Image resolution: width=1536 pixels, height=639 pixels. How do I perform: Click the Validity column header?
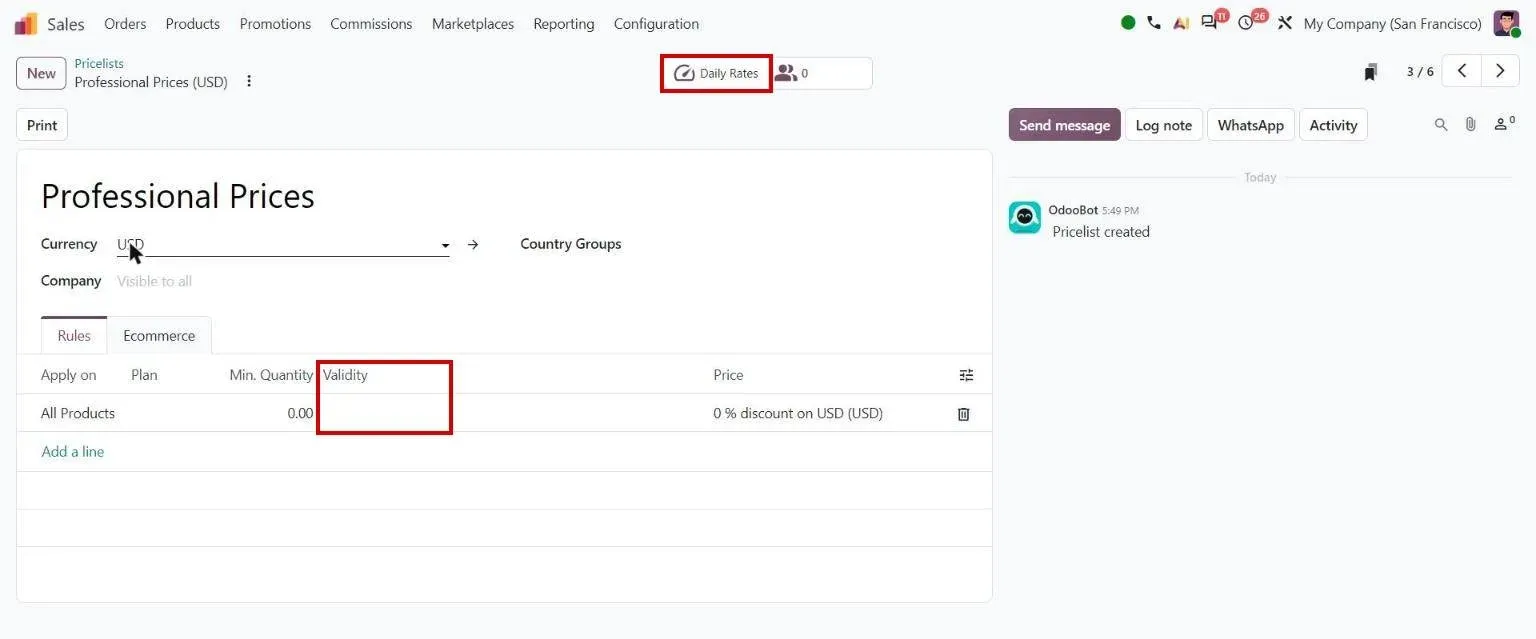345,375
